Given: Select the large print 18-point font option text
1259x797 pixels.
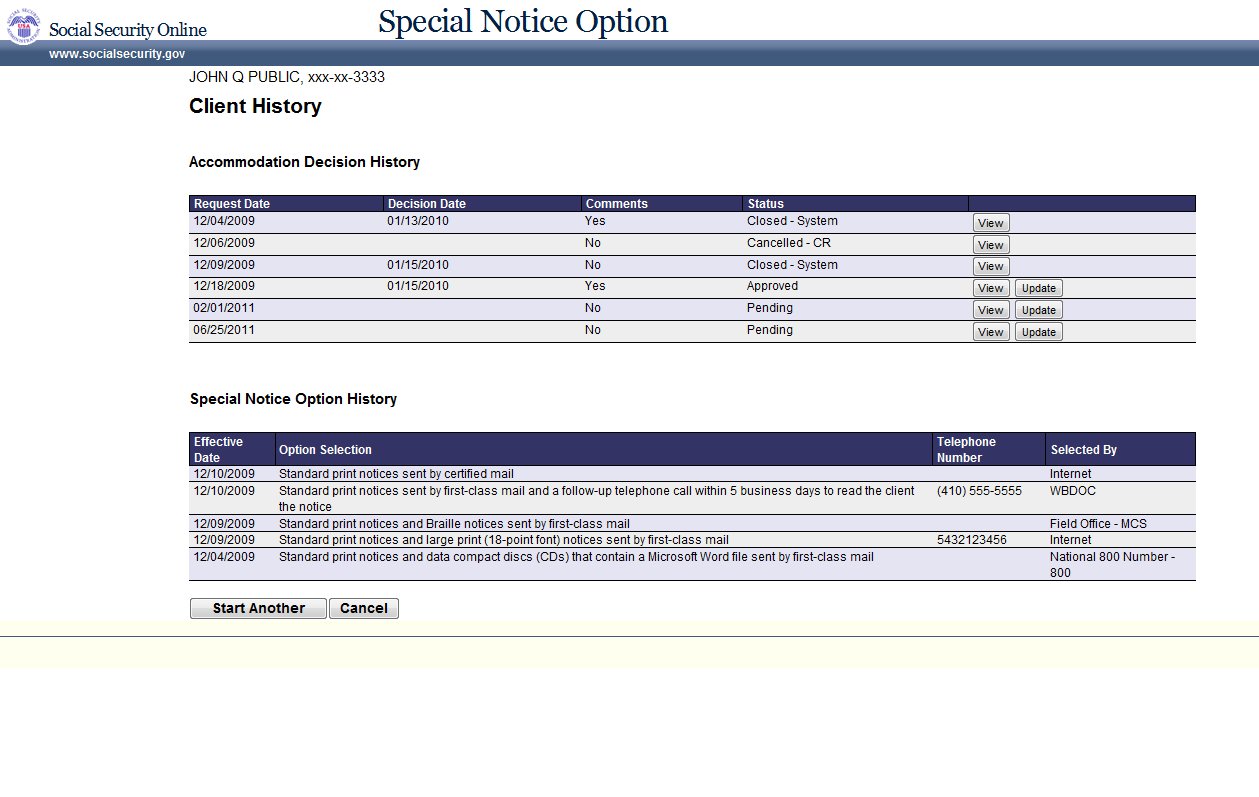Looking at the screenshot, I should (504, 540).
